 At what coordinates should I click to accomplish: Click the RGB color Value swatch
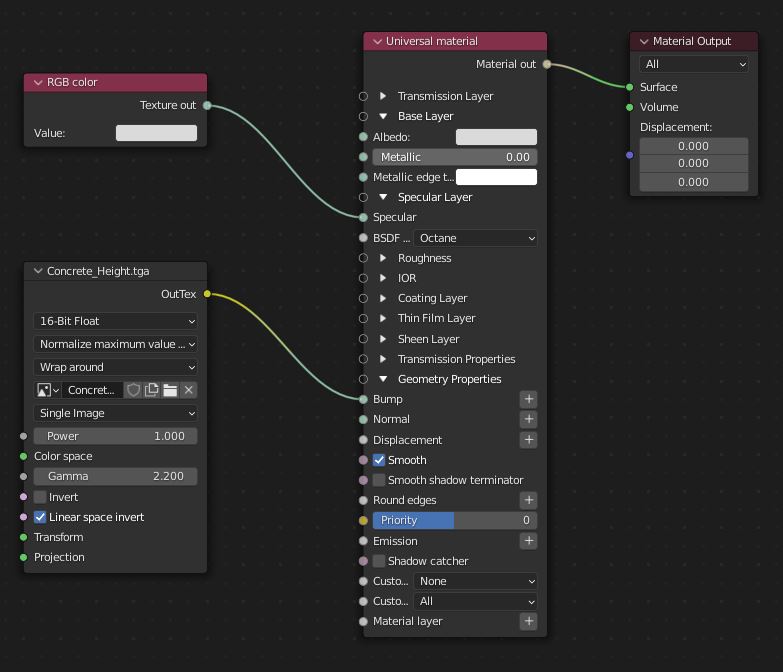point(156,133)
